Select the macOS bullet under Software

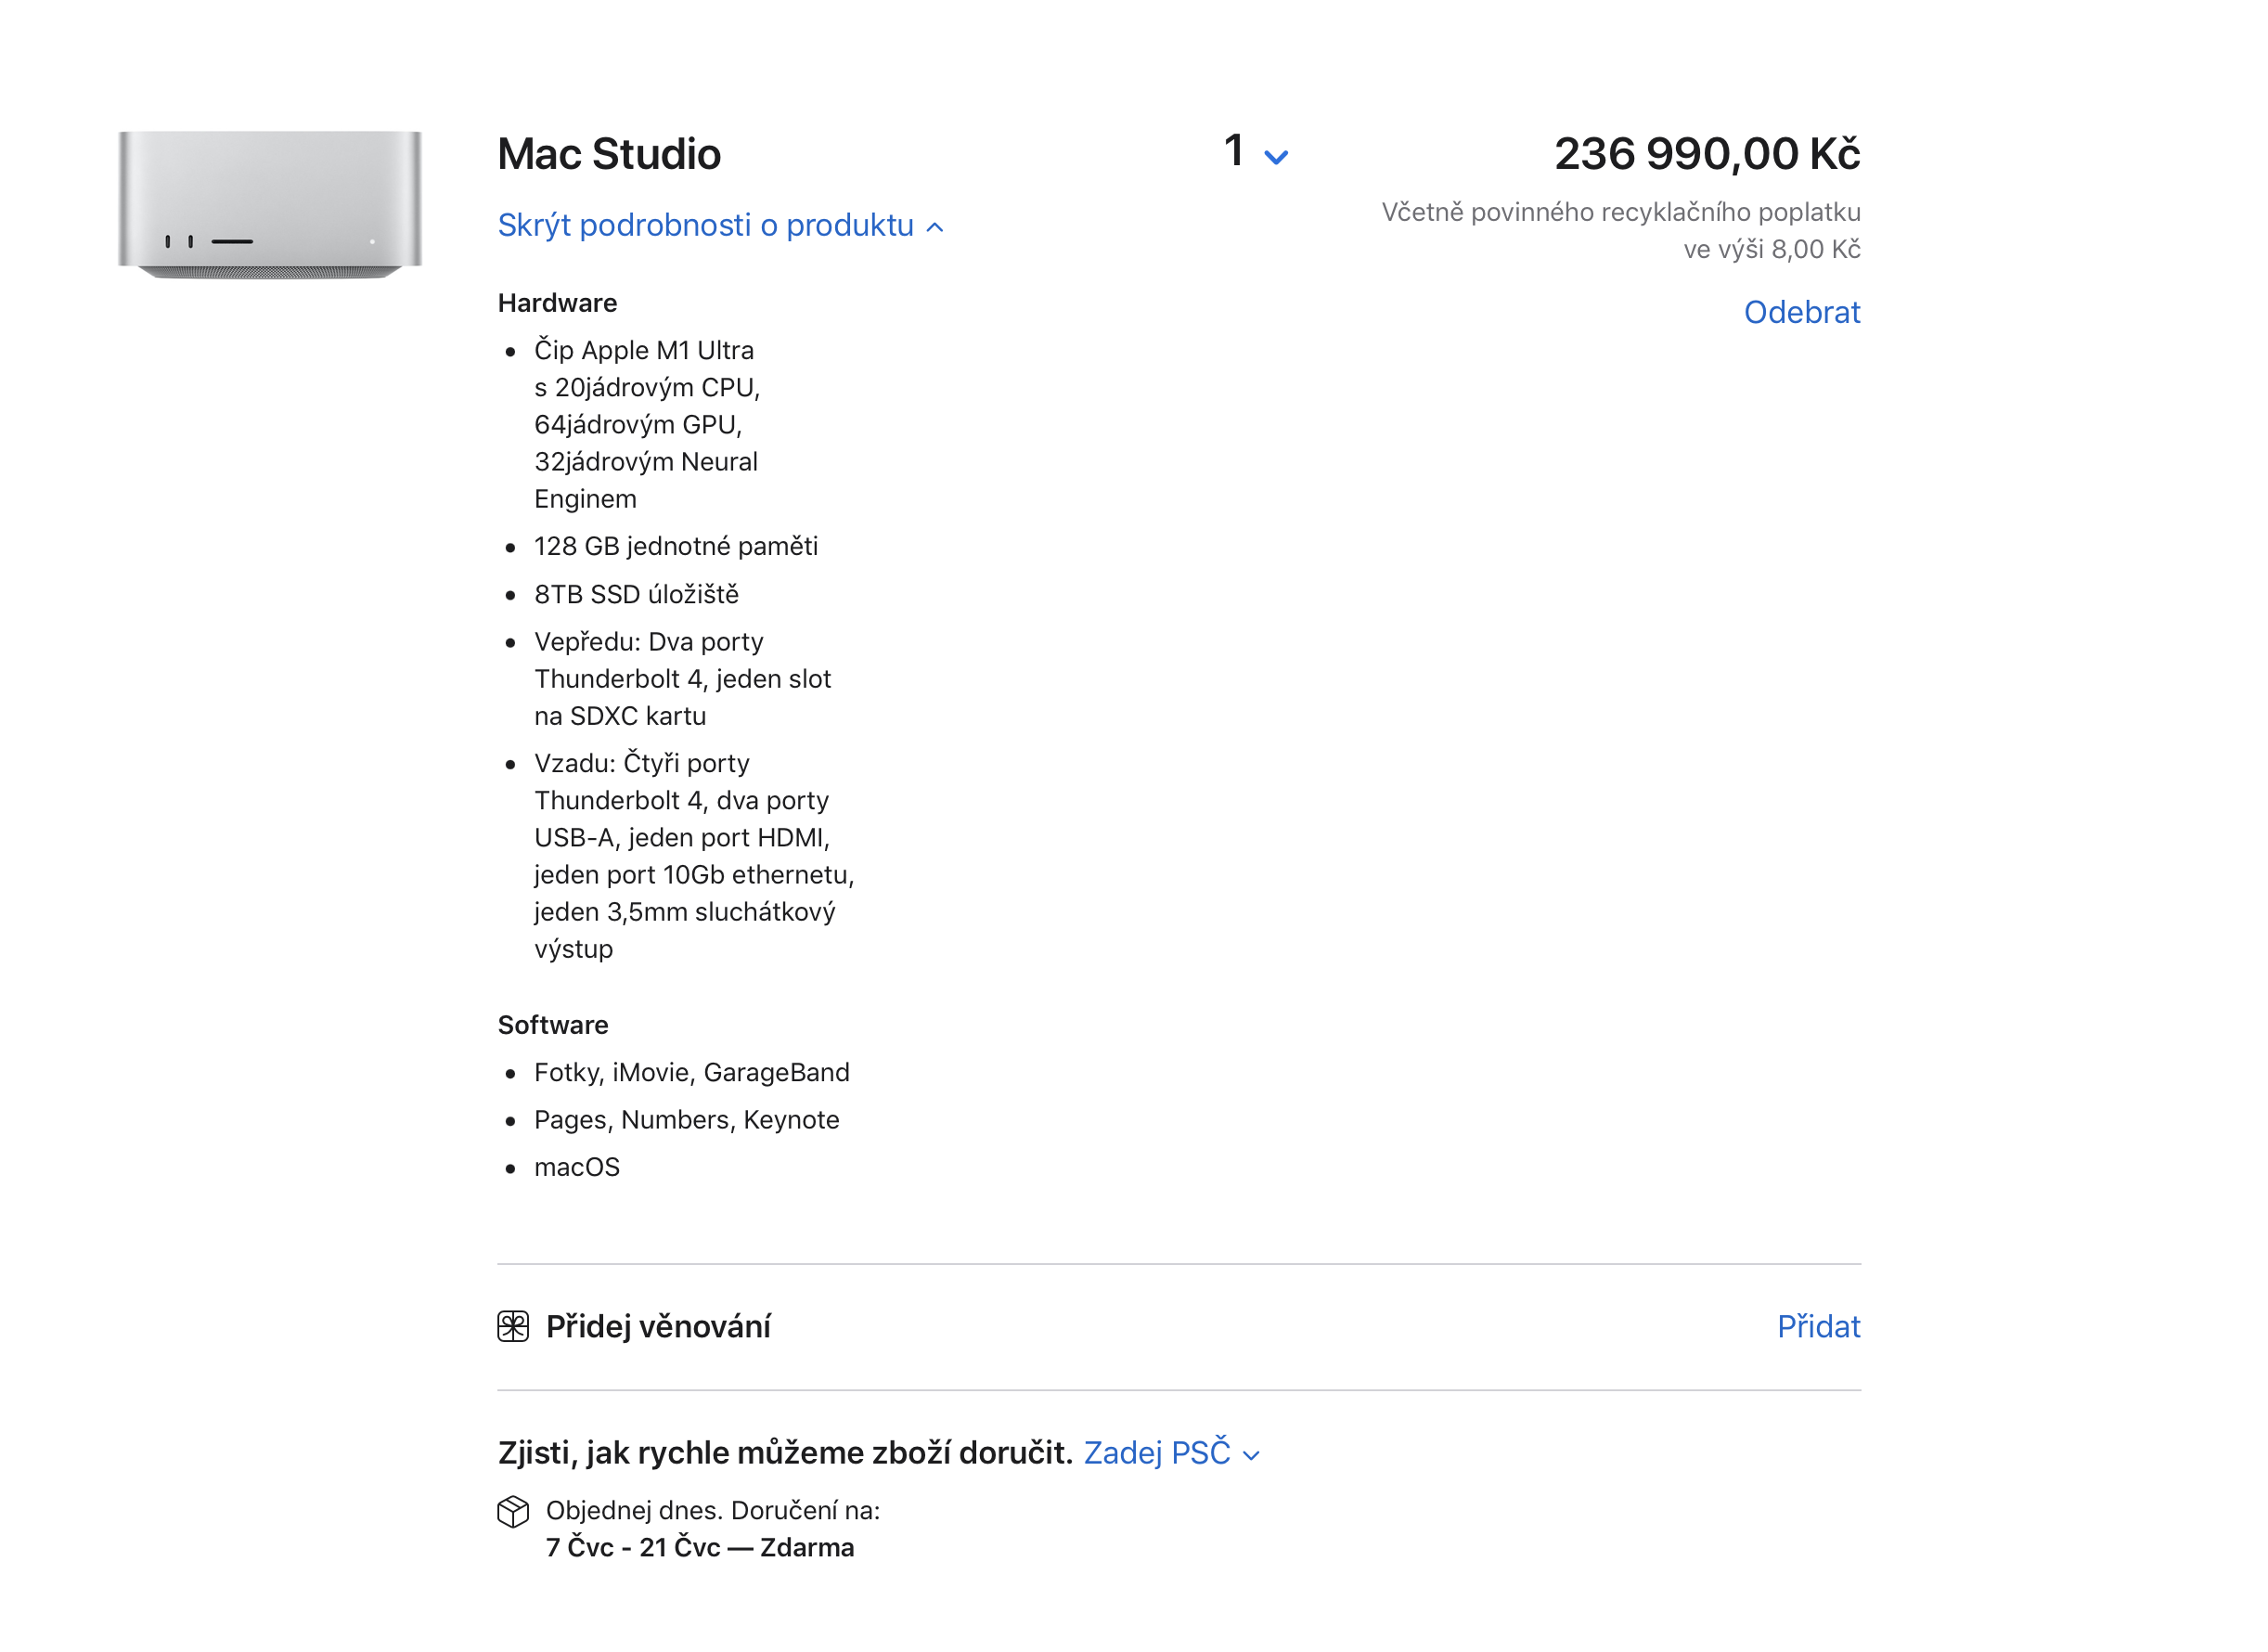[578, 1166]
